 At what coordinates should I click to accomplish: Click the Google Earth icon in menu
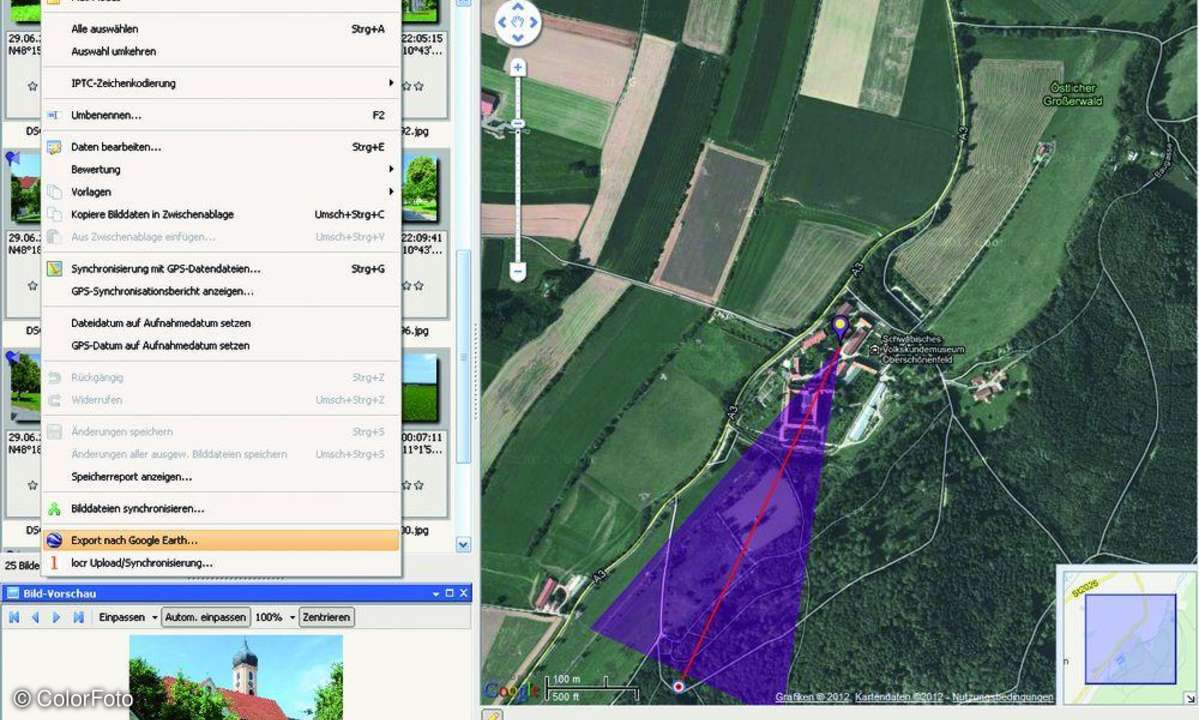pos(54,540)
